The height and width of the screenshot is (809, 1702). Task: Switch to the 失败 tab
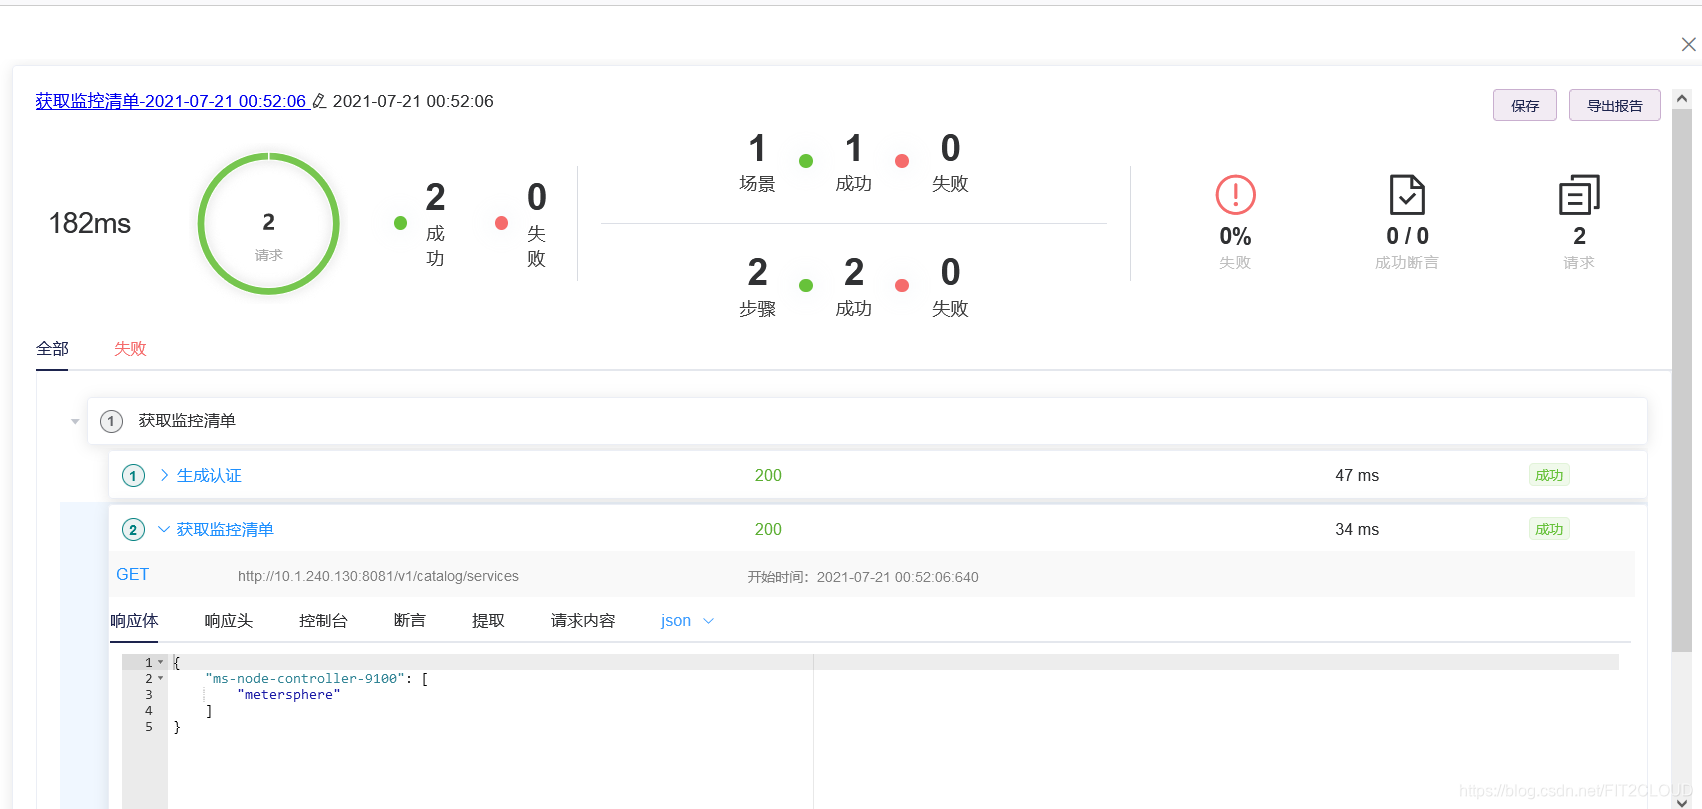[130, 348]
